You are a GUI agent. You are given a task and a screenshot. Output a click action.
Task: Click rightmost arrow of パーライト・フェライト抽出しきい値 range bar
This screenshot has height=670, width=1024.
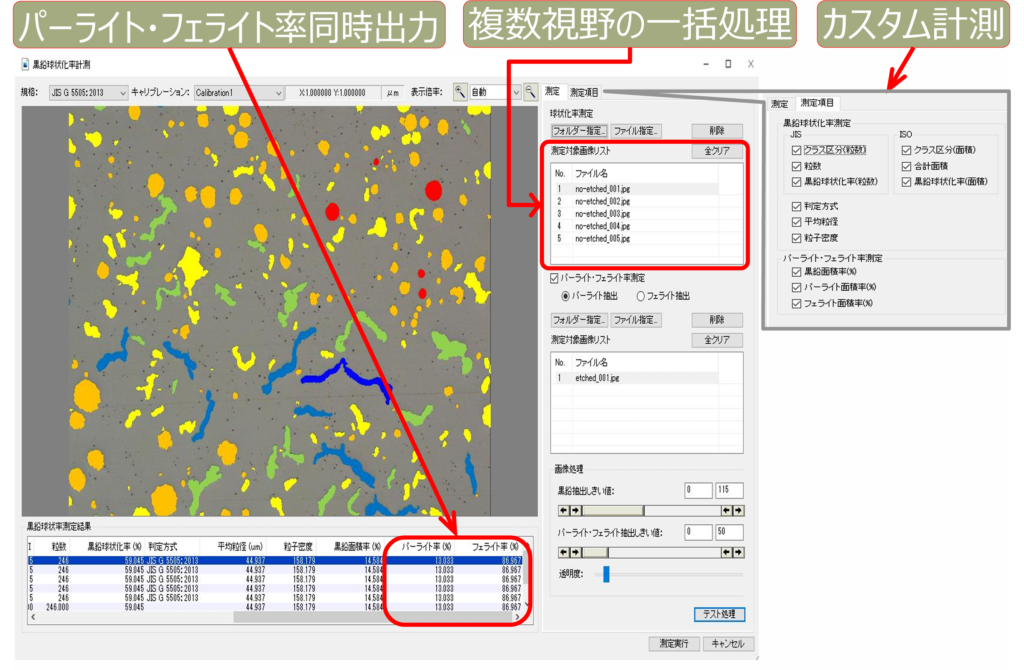tap(738, 552)
